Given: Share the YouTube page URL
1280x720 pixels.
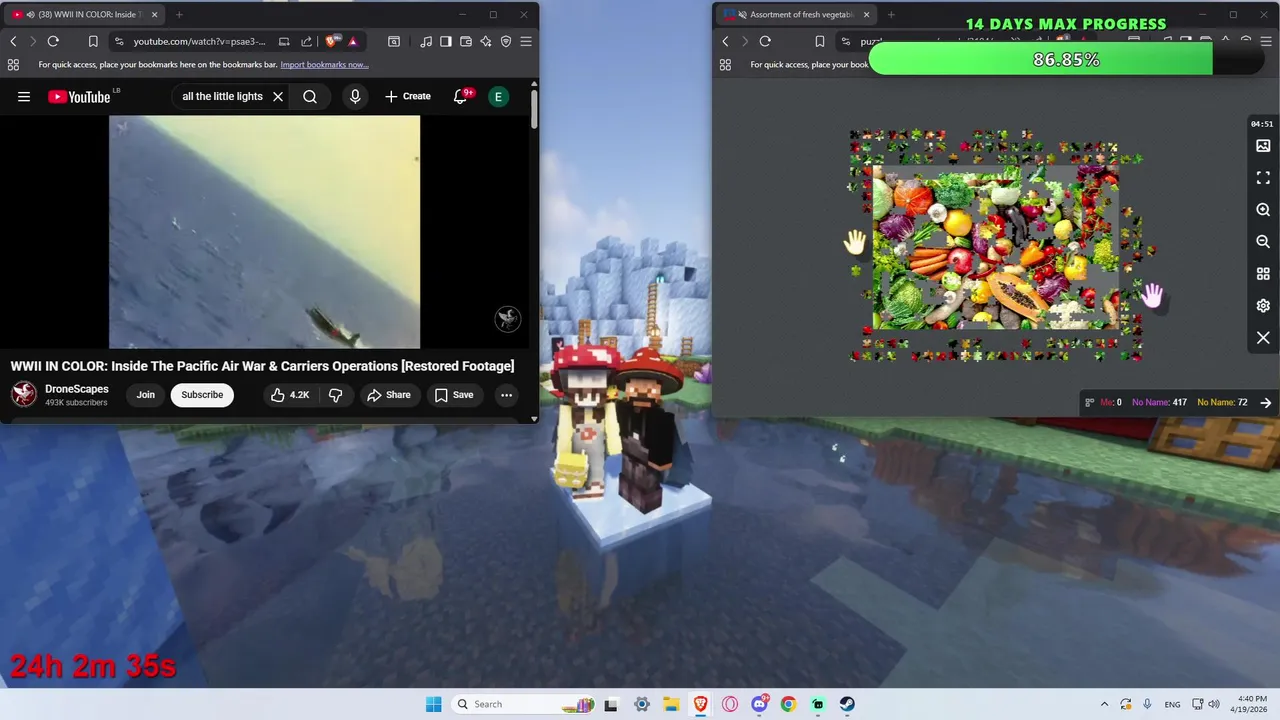Looking at the screenshot, I should (x=305, y=41).
